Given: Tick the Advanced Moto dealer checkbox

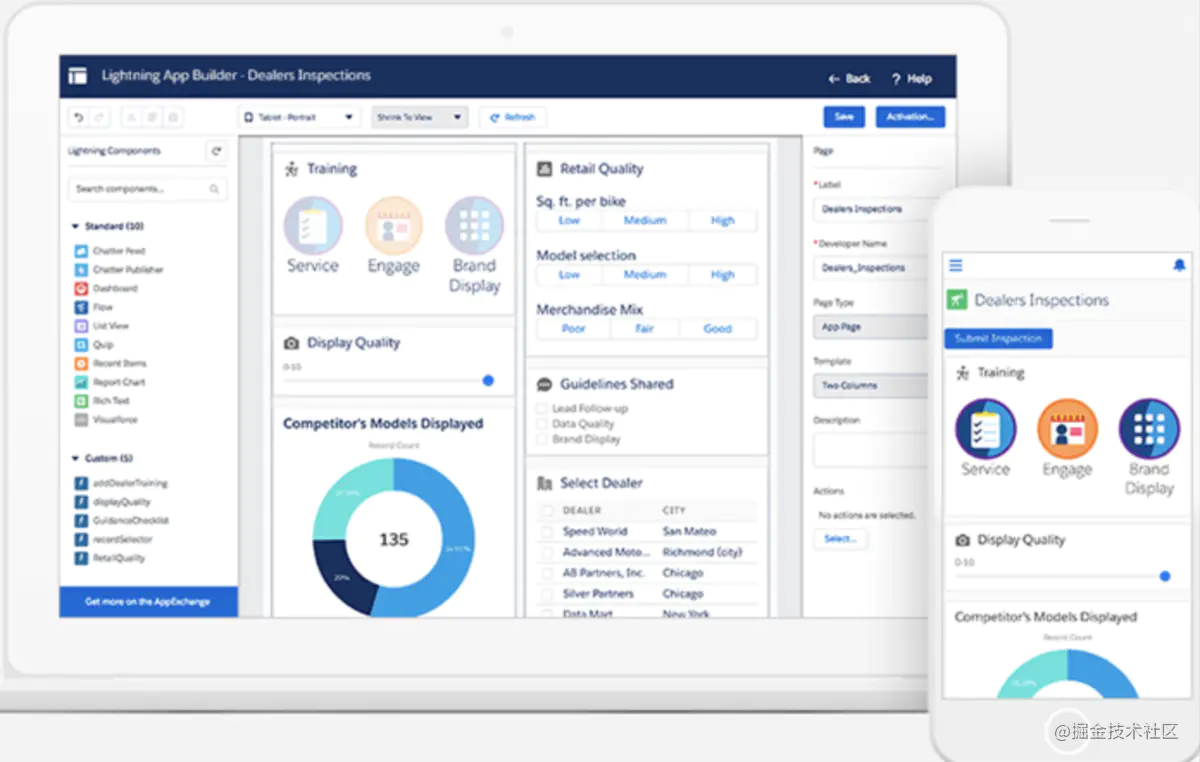Looking at the screenshot, I should pyautogui.click(x=546, y=552).
